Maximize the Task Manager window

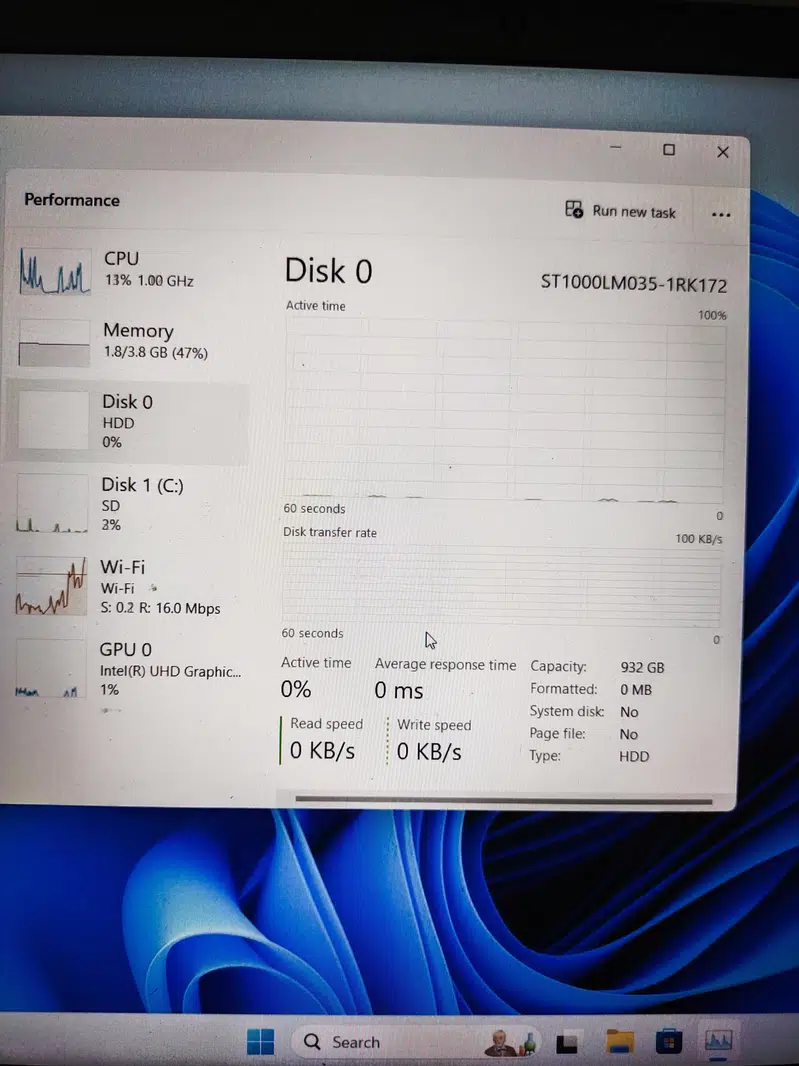(669, 150)
